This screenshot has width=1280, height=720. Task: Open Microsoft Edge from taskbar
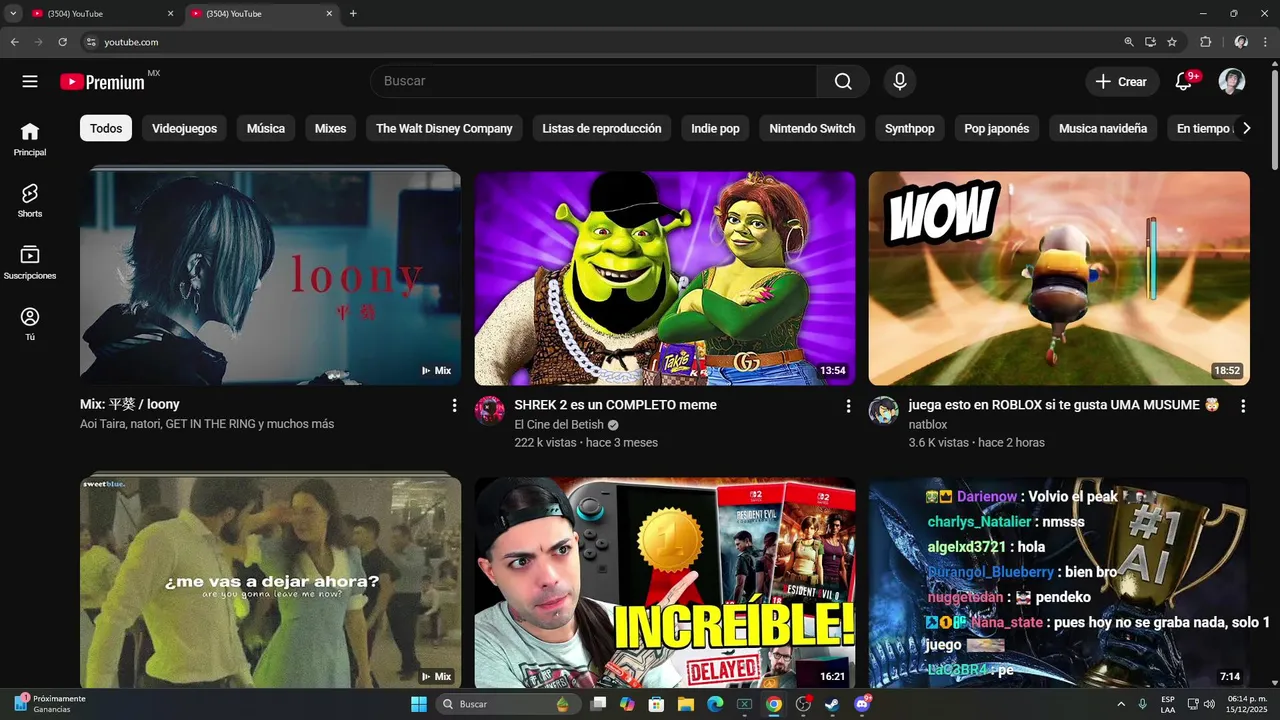click(715, 704)
